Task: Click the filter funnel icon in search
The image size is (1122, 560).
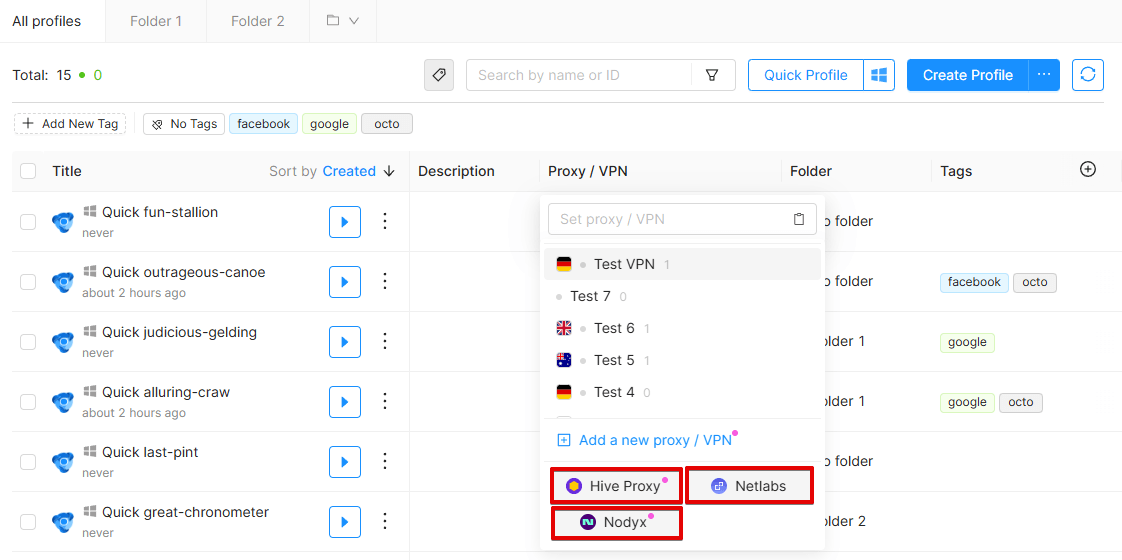Action: tap(712, 75)
